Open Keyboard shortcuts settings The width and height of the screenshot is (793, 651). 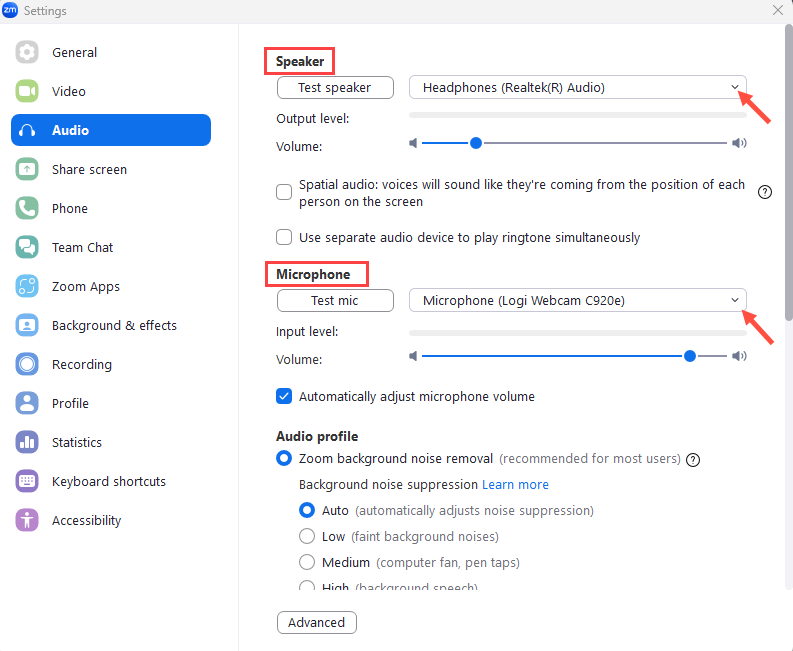111,481
